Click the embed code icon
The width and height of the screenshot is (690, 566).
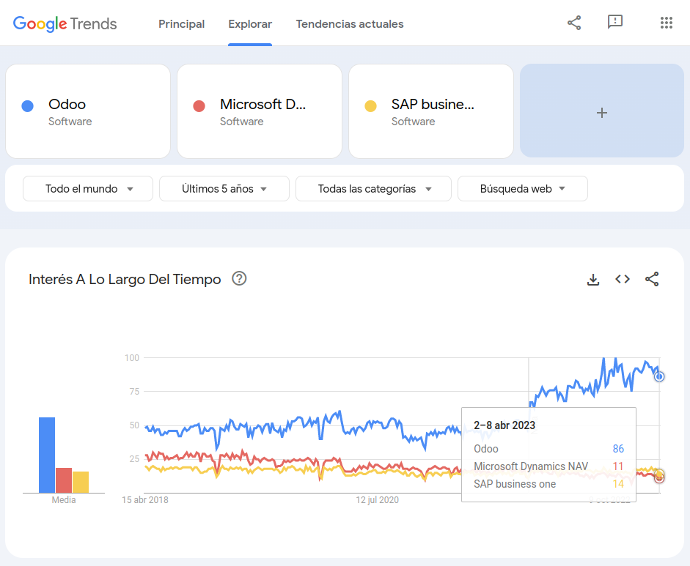[x=622, y=280]
